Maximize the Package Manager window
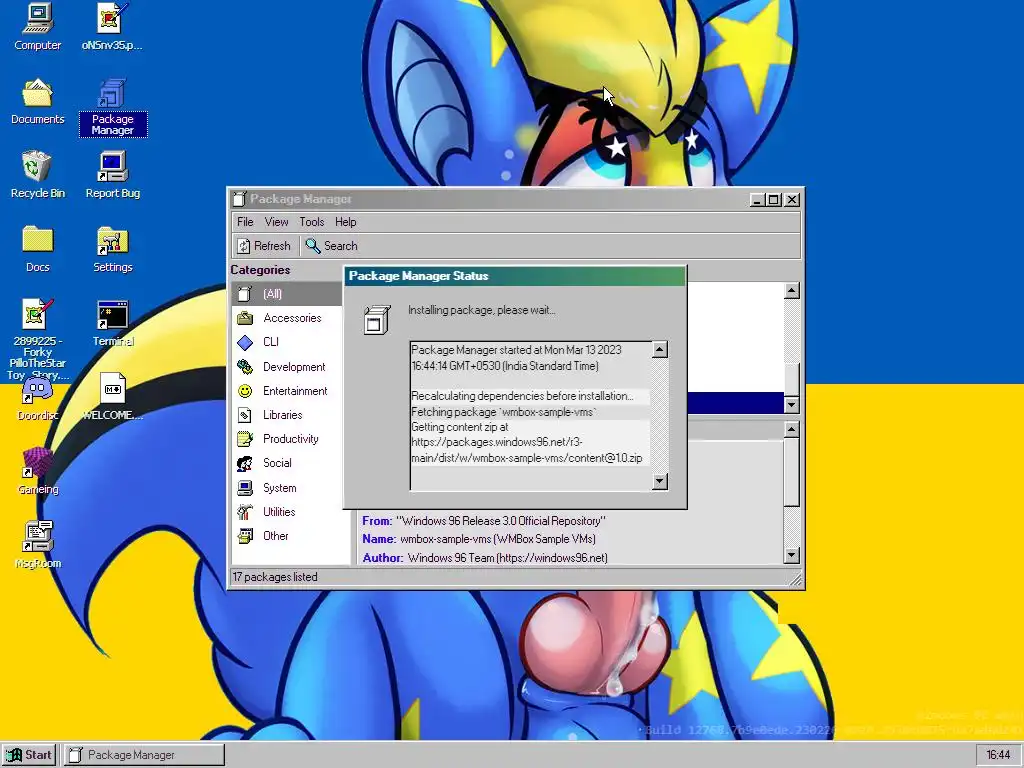The height and width of the screenshot is (768, 1024). click(774, 200)
